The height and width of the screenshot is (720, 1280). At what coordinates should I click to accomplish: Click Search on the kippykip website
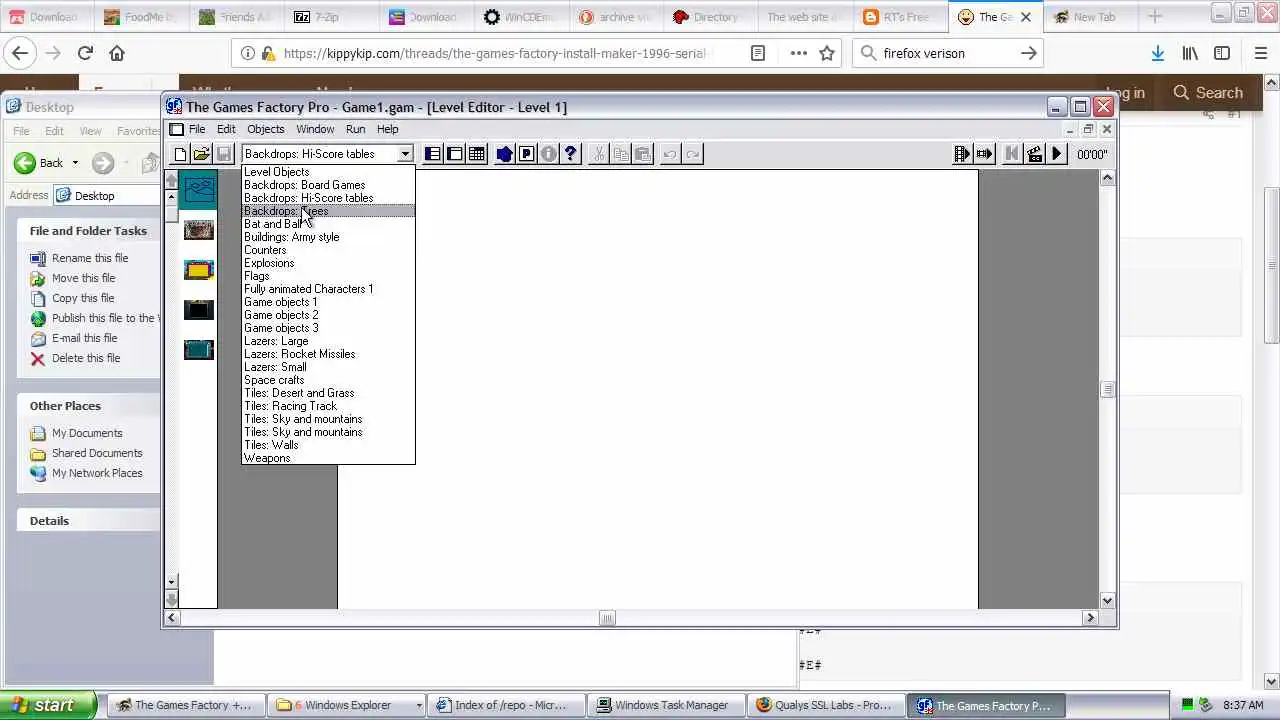point(1208,93)
